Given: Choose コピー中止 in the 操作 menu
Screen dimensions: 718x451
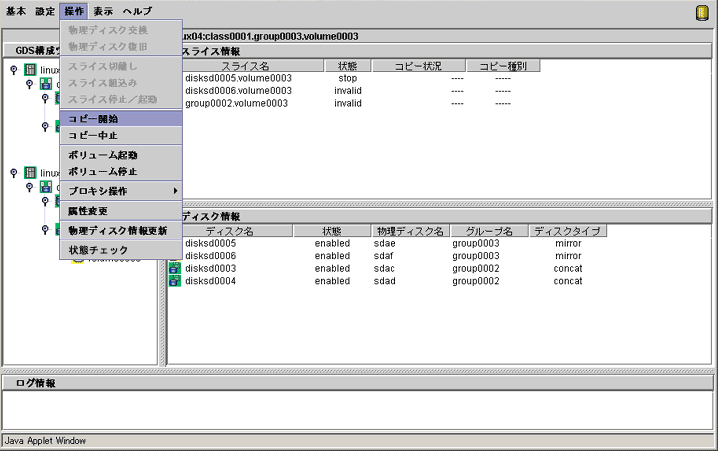Looking at the screenshot, I should [x=93, y=135].
